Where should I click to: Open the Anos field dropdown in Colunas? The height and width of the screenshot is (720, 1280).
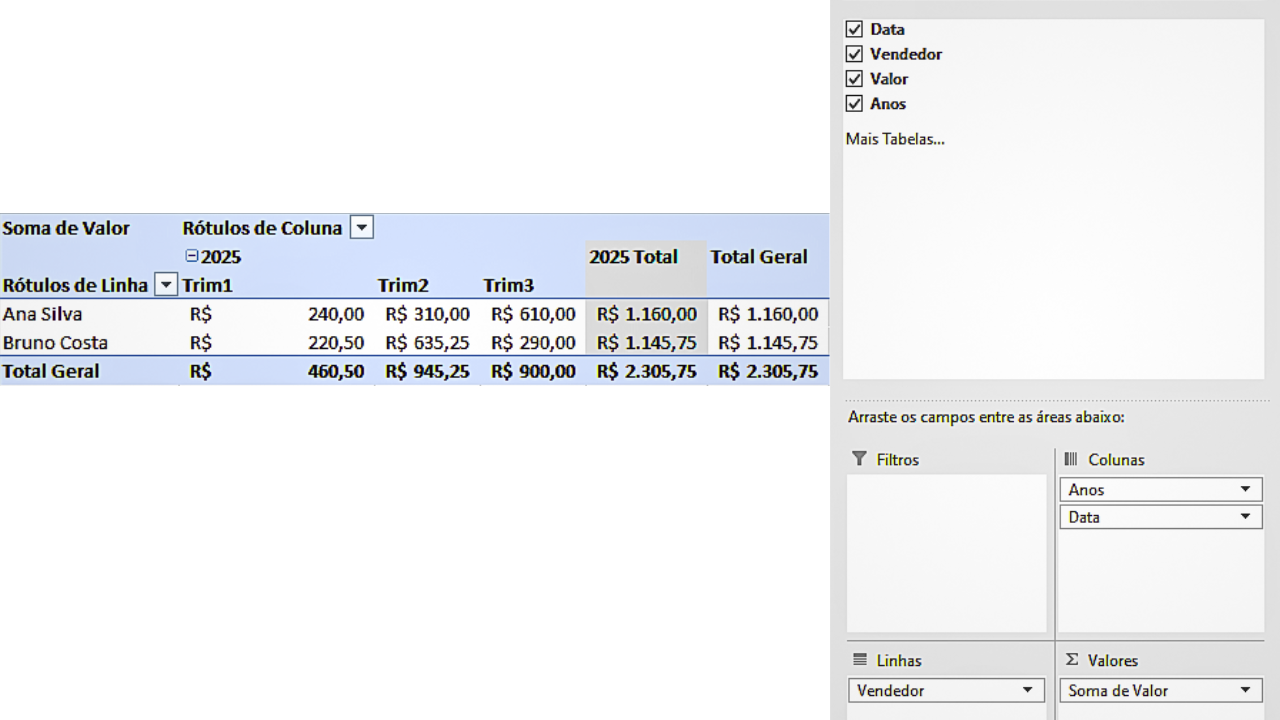coord(1245,489)
